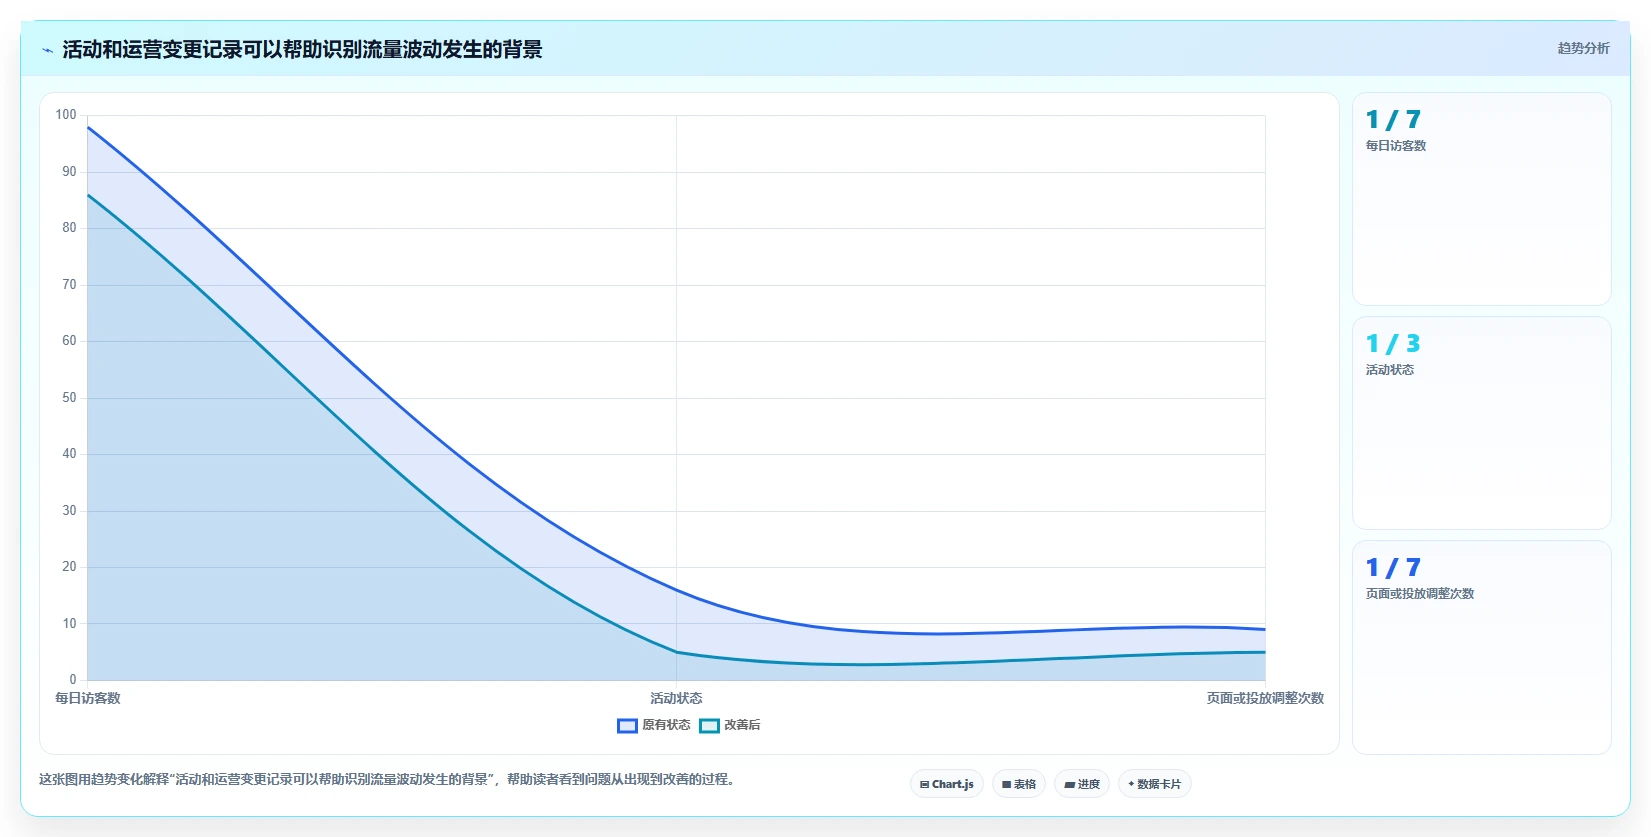This screenshot has height=837, width=1651.
Task: Click the 数据卡片 chip
Action: 1155,784
